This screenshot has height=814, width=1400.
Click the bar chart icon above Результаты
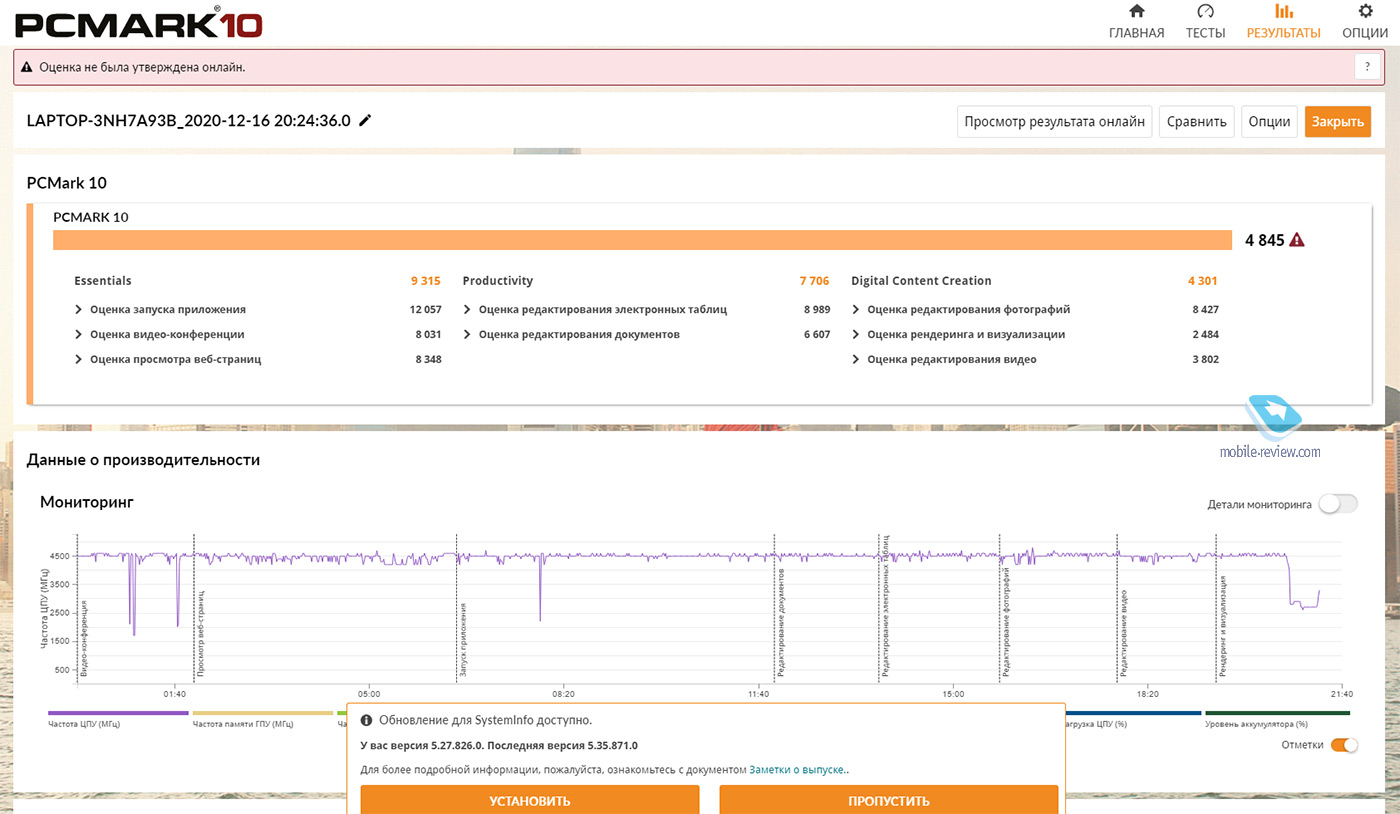[x=1284, y=12]
